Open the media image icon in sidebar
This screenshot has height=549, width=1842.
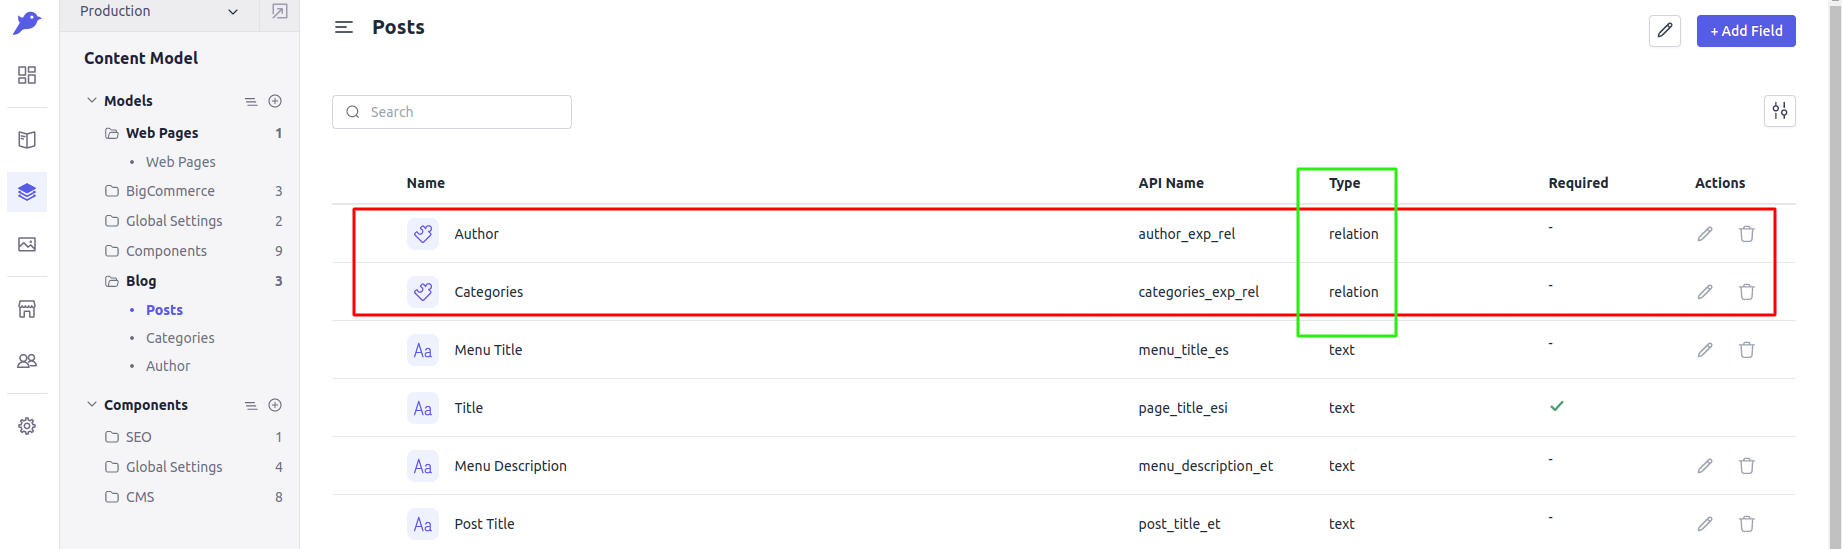tap(27, 244)
